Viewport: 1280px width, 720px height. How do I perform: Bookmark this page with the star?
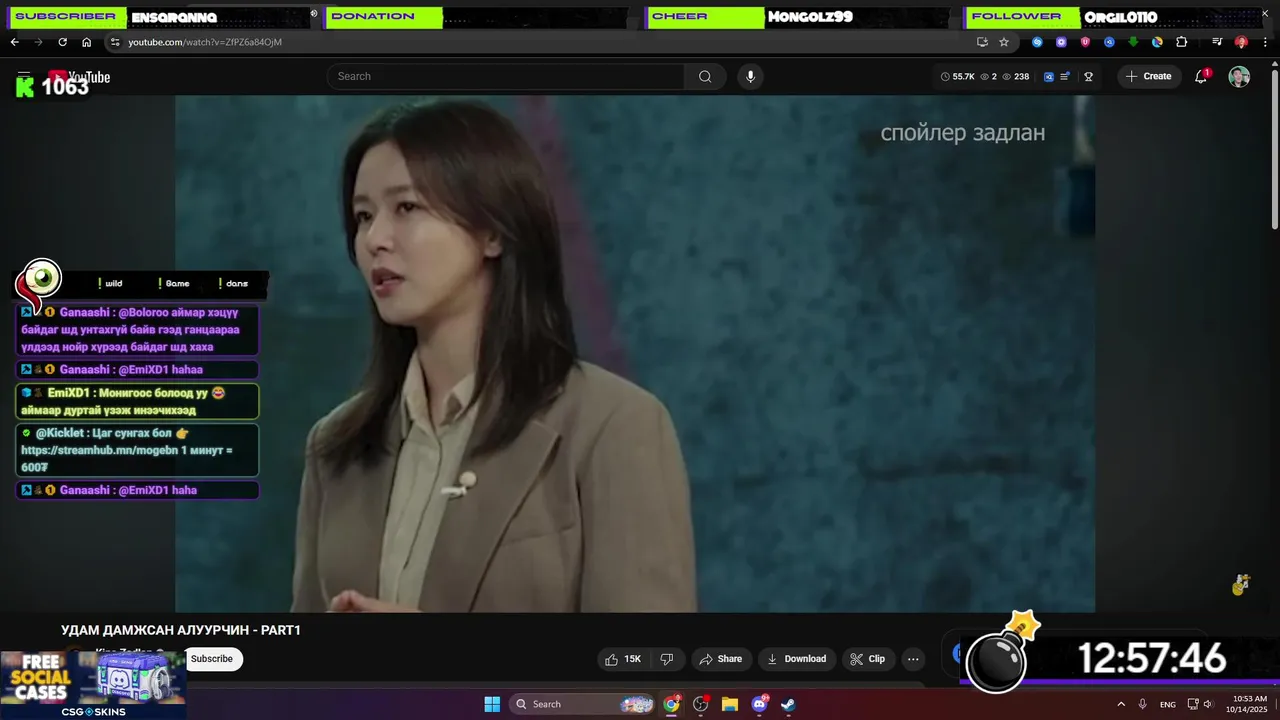point(1004,42)
